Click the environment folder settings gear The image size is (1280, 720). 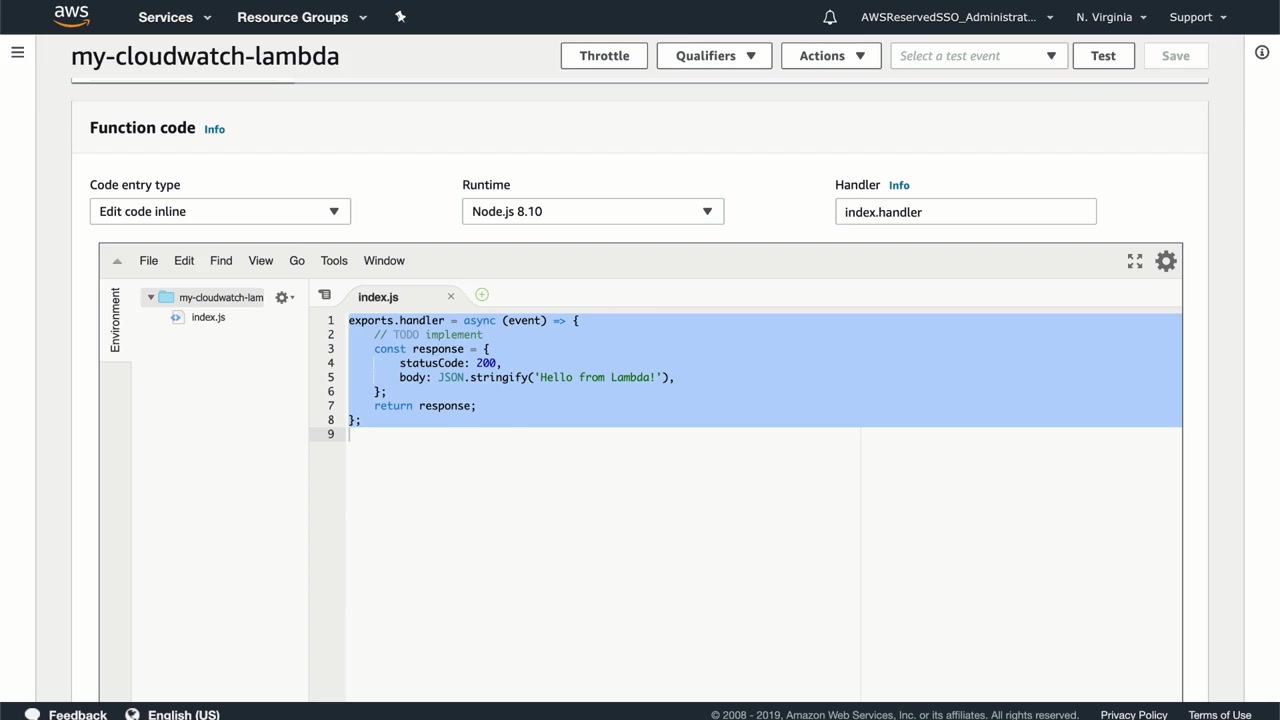point(283,297)
